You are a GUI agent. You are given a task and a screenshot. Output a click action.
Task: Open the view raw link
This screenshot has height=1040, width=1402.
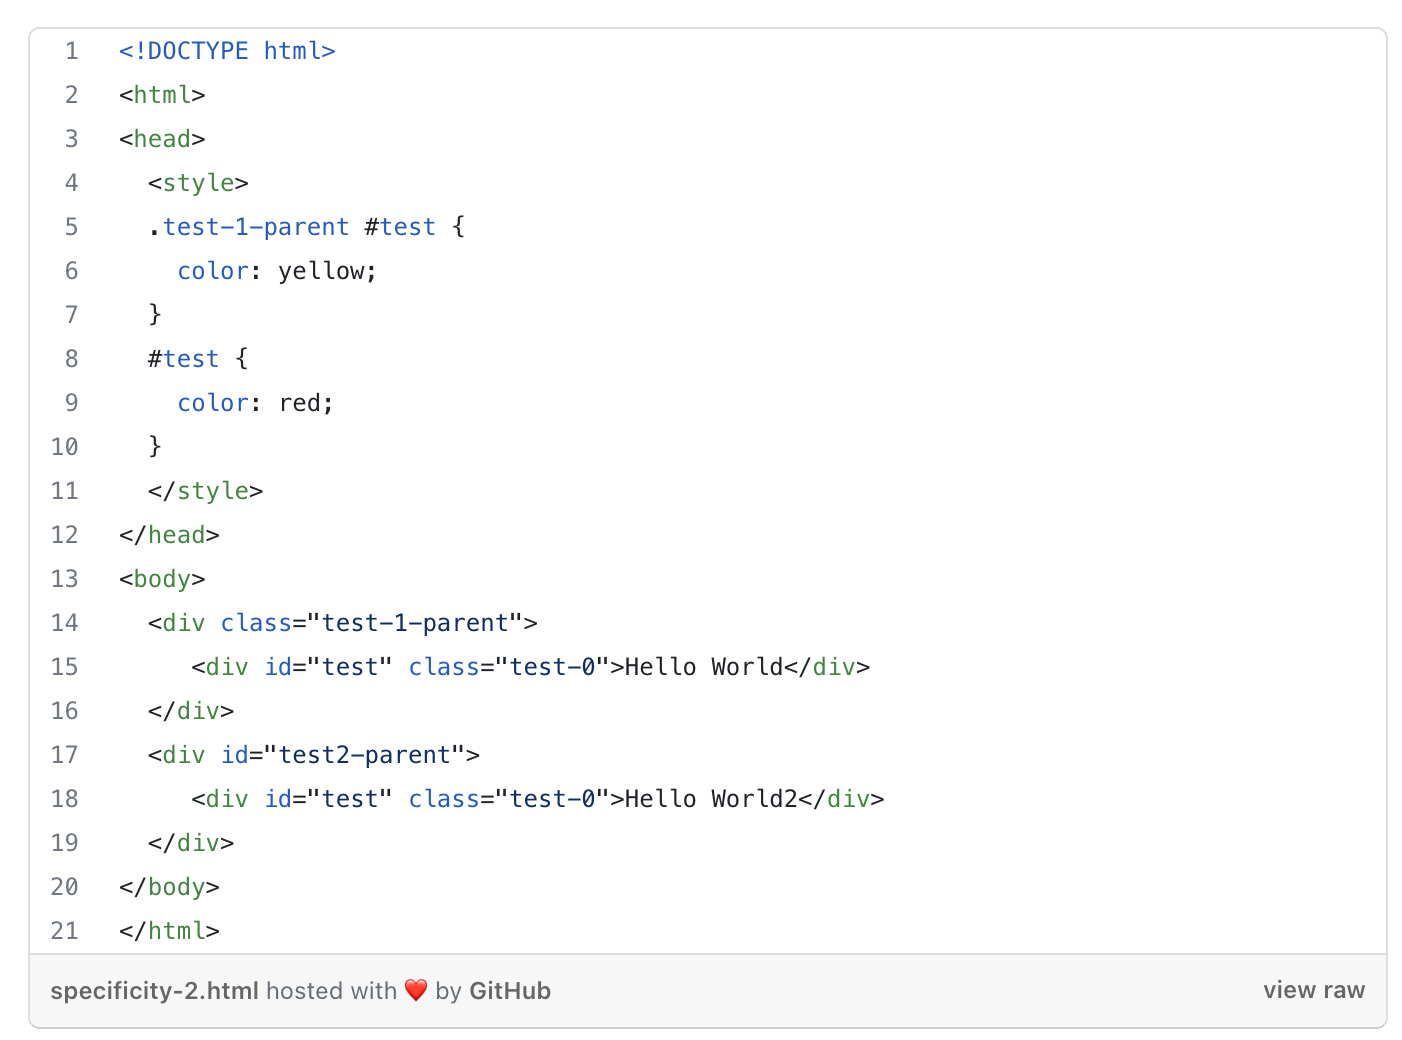(1314, 990)
